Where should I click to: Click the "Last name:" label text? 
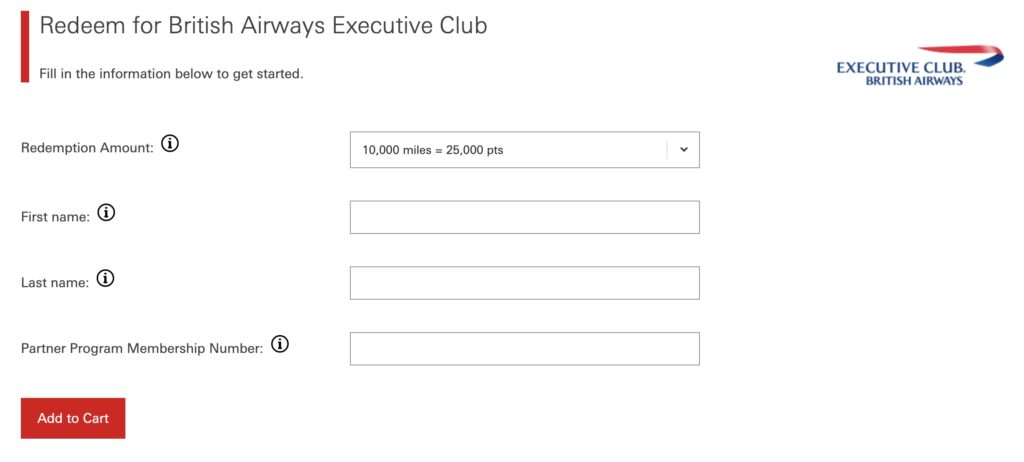click(x=55, y=282)
